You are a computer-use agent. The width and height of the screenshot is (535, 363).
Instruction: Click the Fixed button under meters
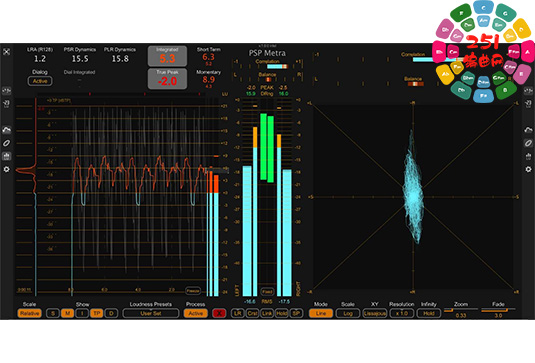[267, 292]
